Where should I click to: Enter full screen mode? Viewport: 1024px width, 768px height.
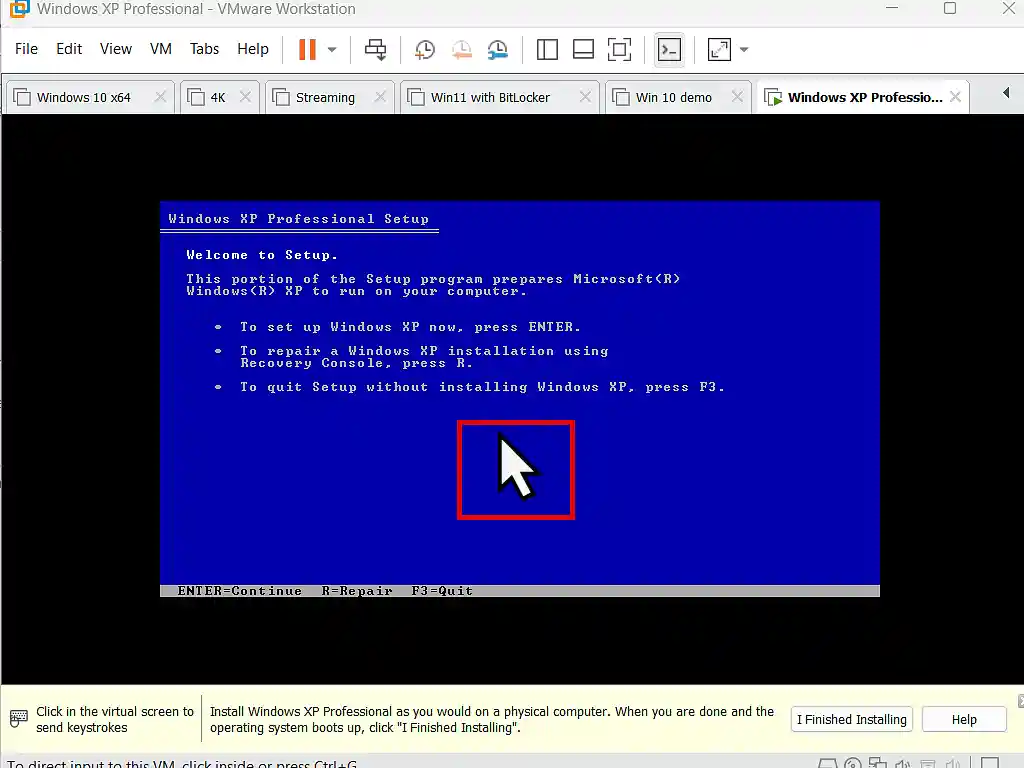click(620, 48)
